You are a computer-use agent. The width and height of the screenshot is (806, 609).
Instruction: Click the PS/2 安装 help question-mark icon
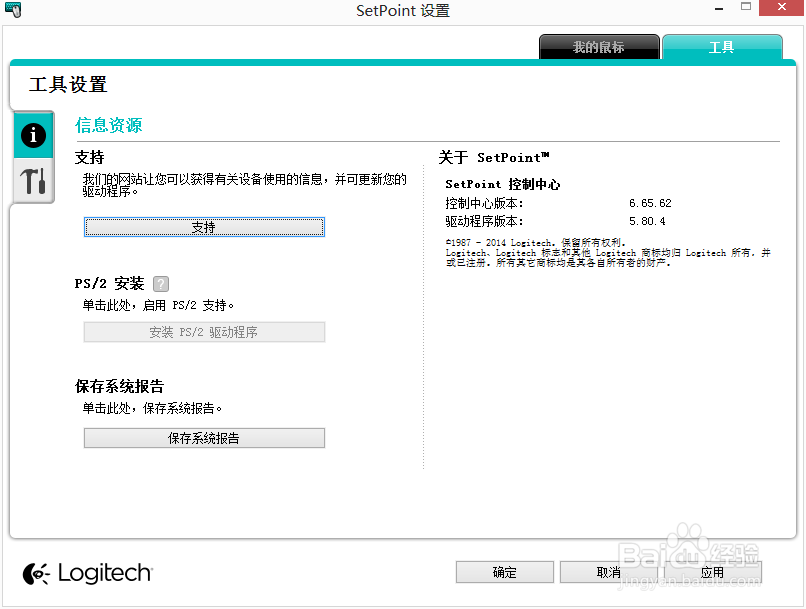pos(161,284)
